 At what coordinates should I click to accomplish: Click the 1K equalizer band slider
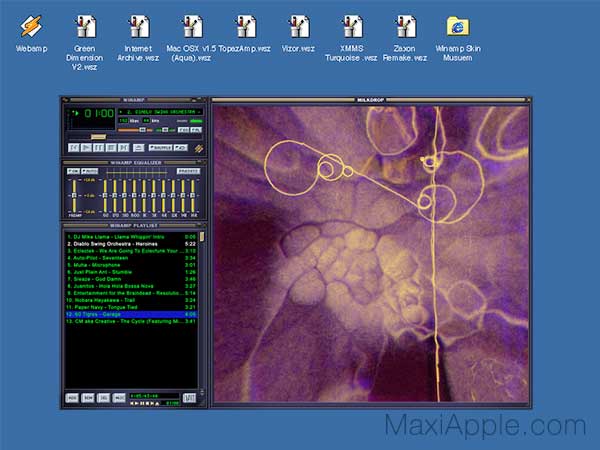click(x=144, y=195)
